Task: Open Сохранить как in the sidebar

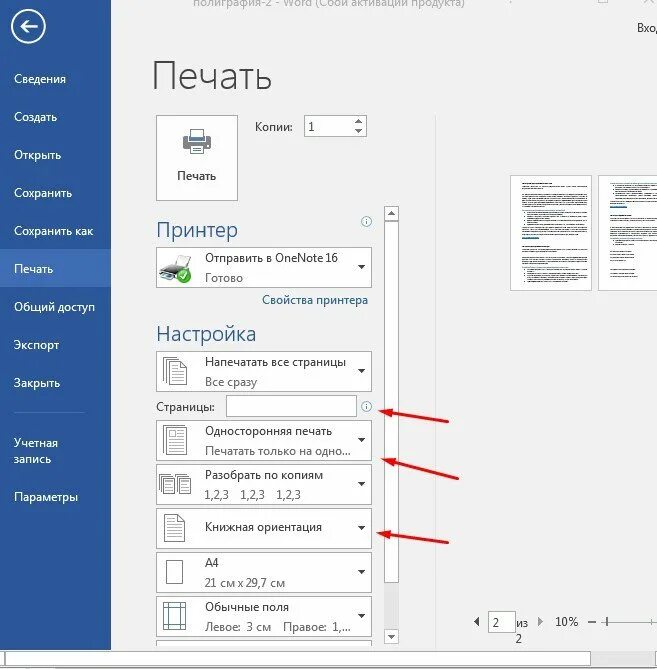Action: coord(53,231)
